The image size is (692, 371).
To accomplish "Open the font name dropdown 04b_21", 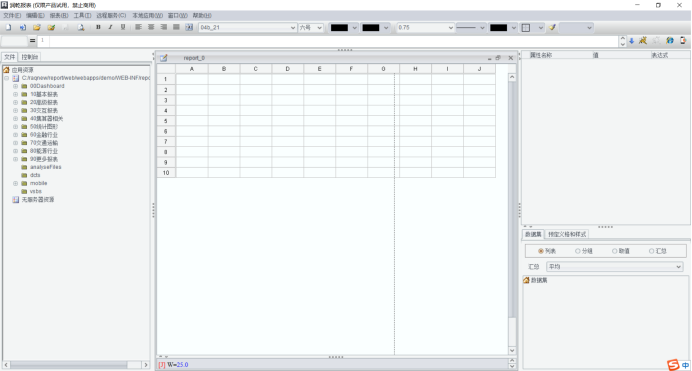I will (x=248, y=27).
